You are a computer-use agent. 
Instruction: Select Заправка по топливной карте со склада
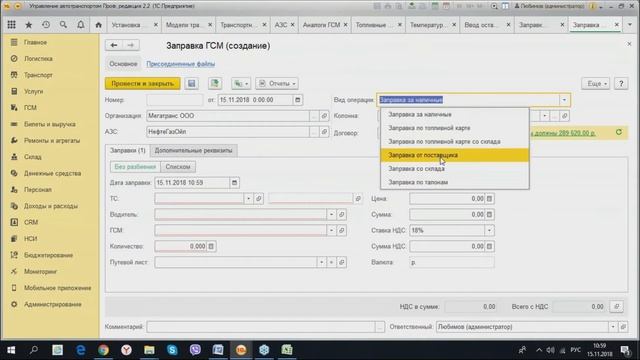(455, 142)
